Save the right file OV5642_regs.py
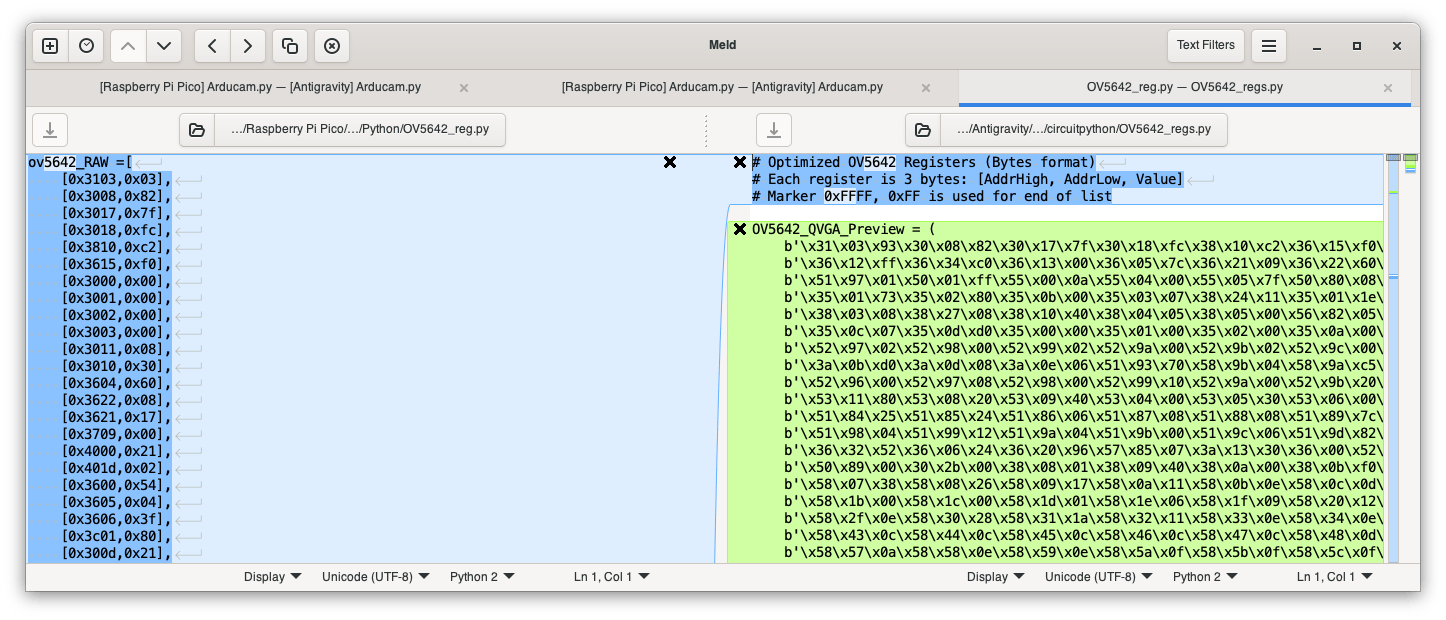 coord(773,130)
